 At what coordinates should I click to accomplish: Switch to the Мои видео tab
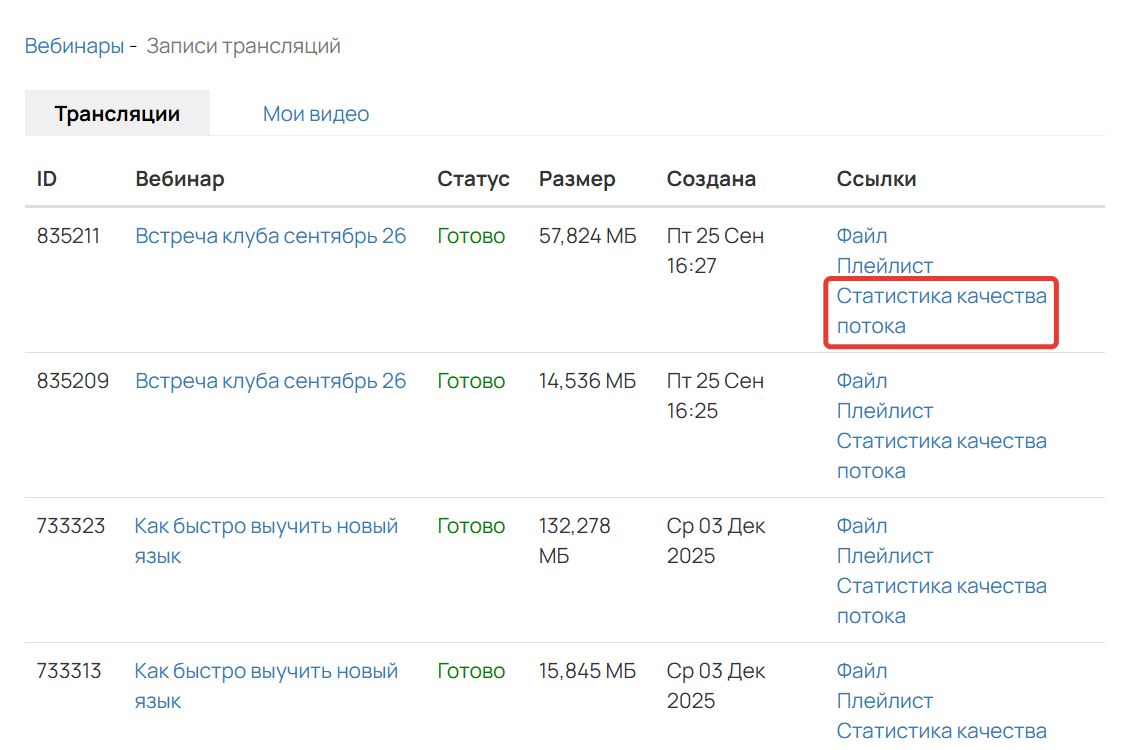click(316, 114)
